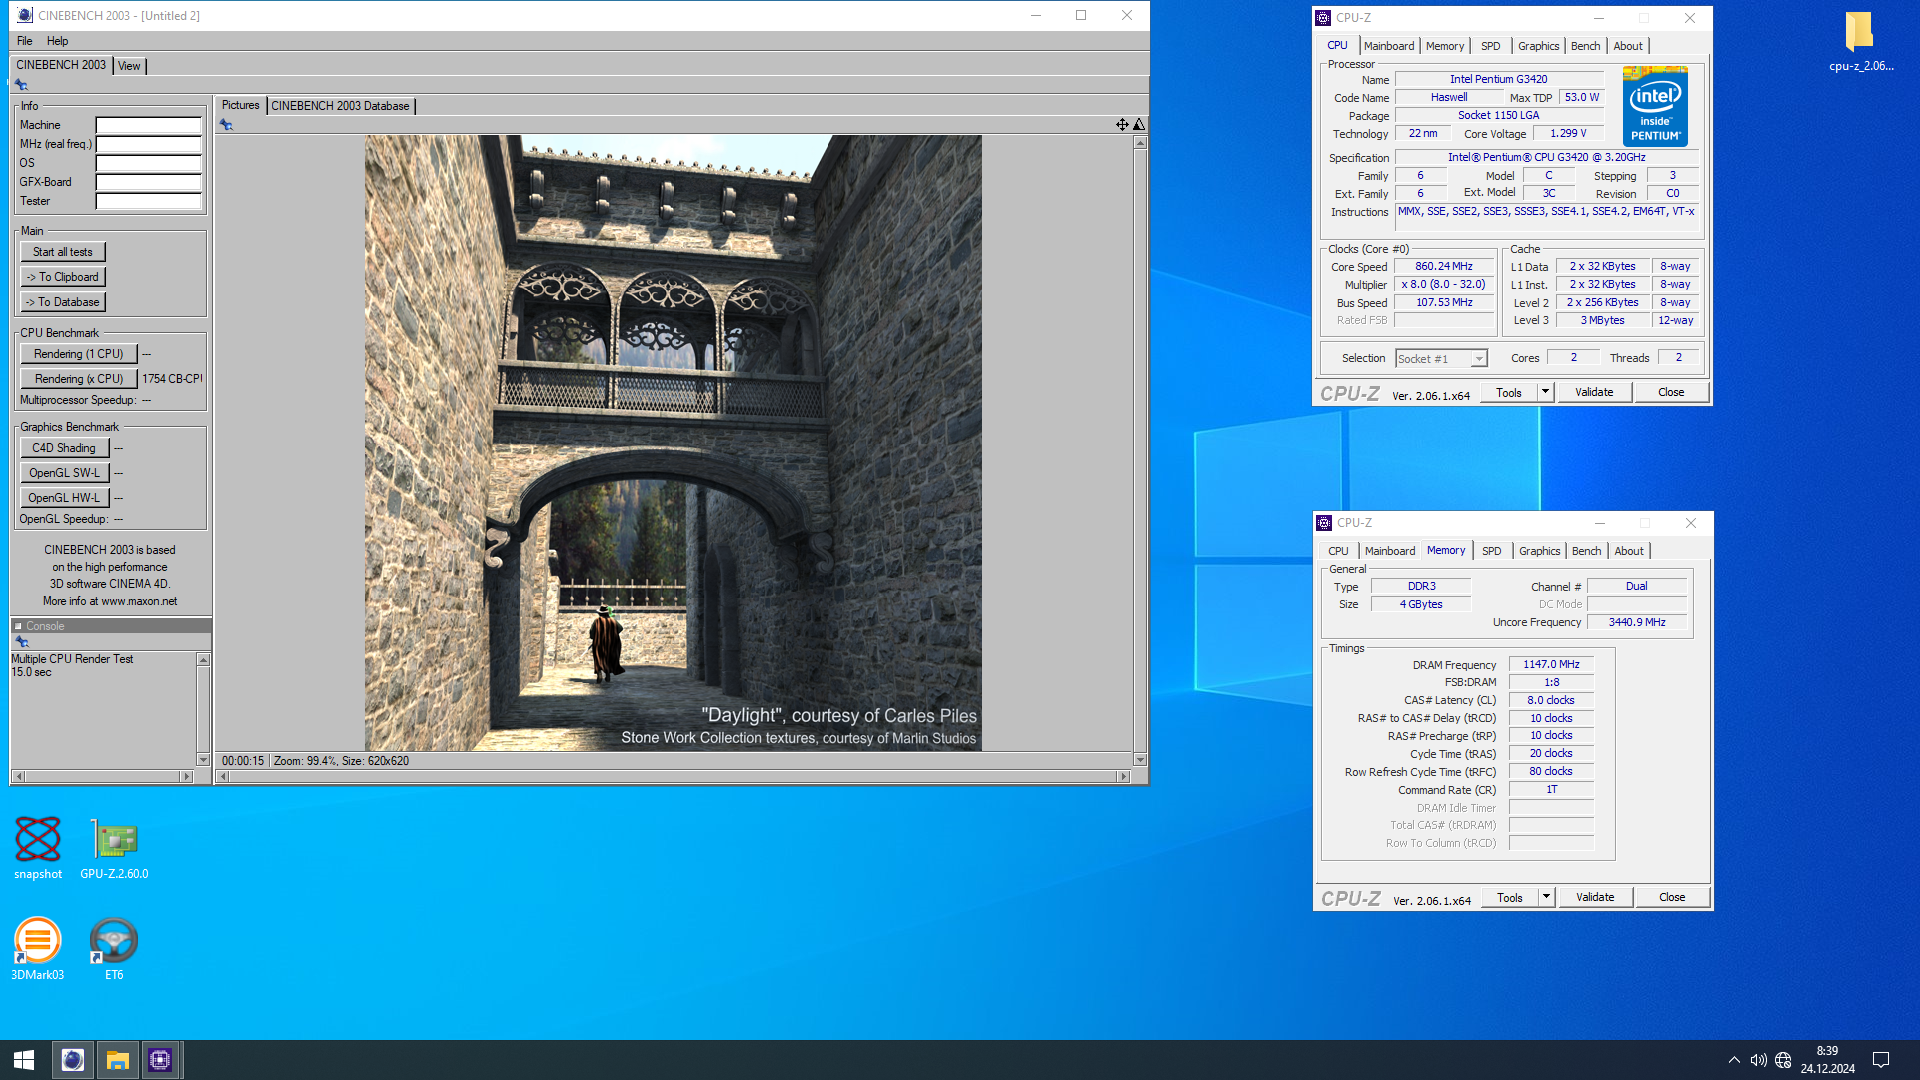Click the MHz (real freq.) input field

[x=148, y=144]
